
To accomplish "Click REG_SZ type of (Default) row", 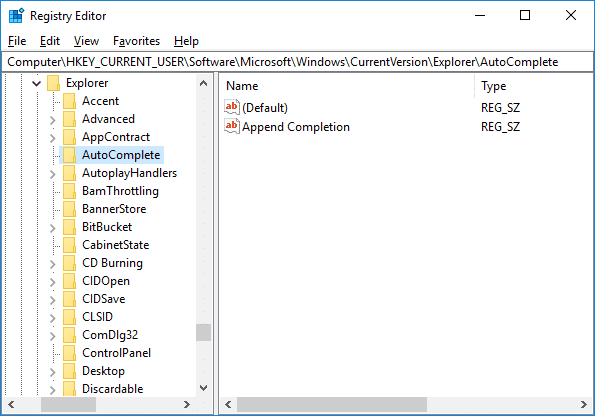I will tap(500, 108).
